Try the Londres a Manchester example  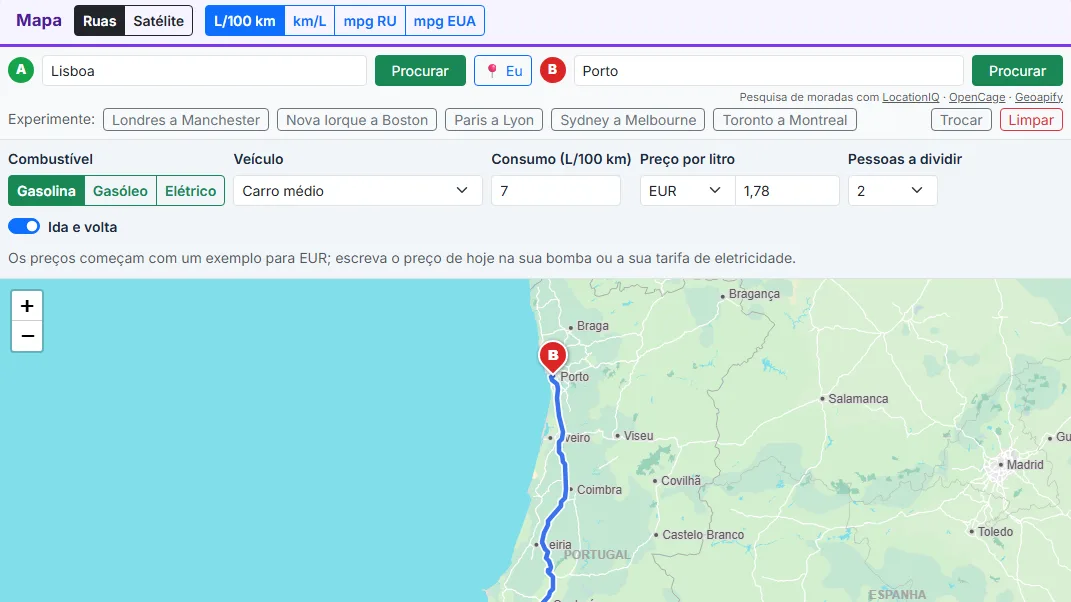point(186,120)
